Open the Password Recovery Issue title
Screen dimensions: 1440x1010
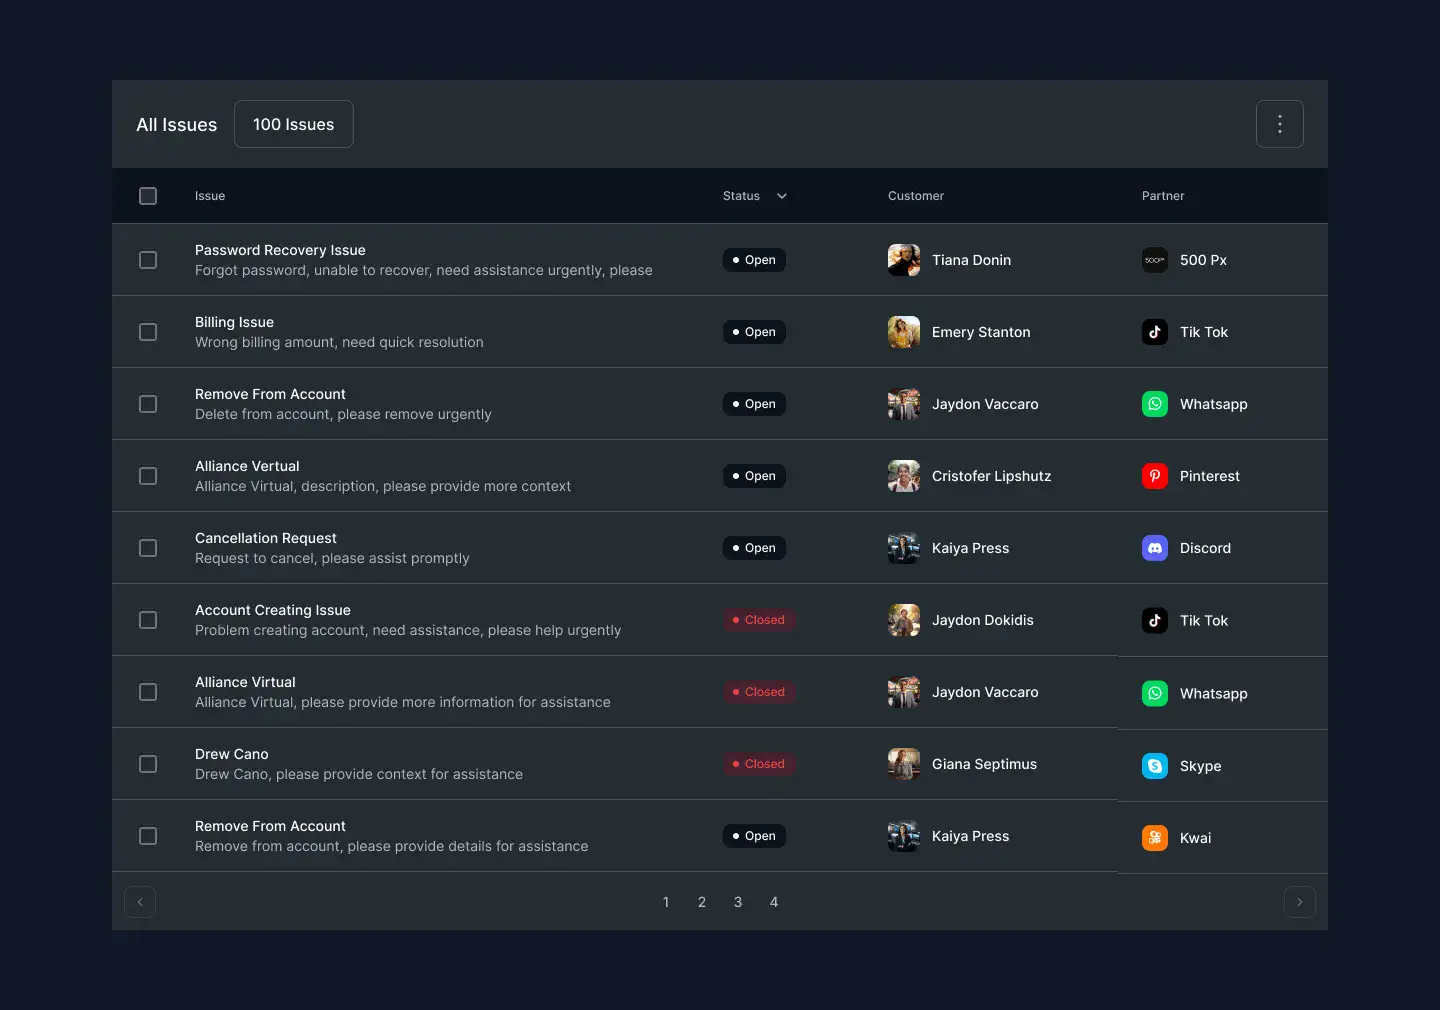point(280,250)
